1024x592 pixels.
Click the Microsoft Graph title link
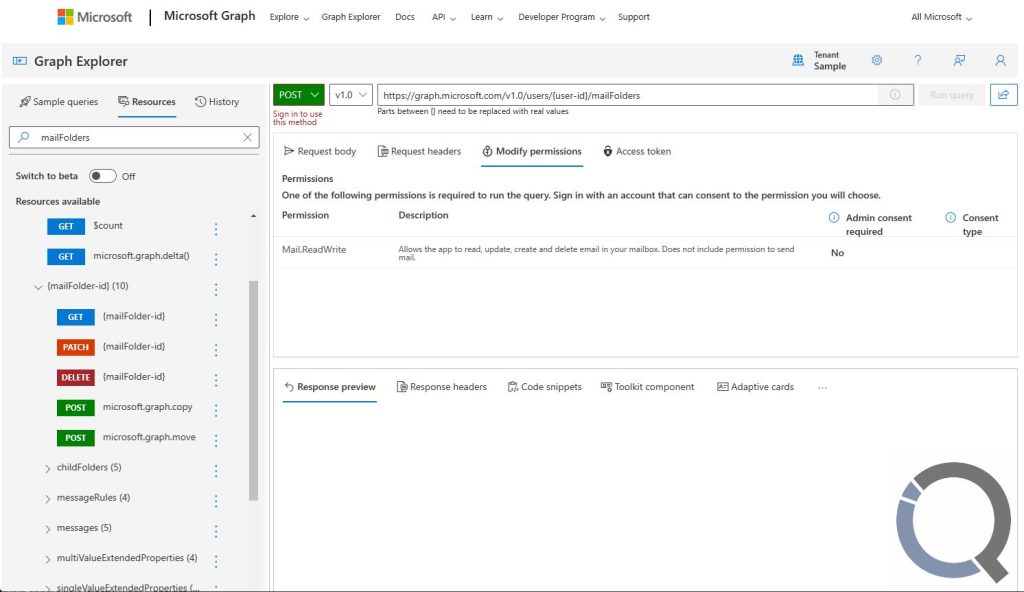tap(210, 16)
